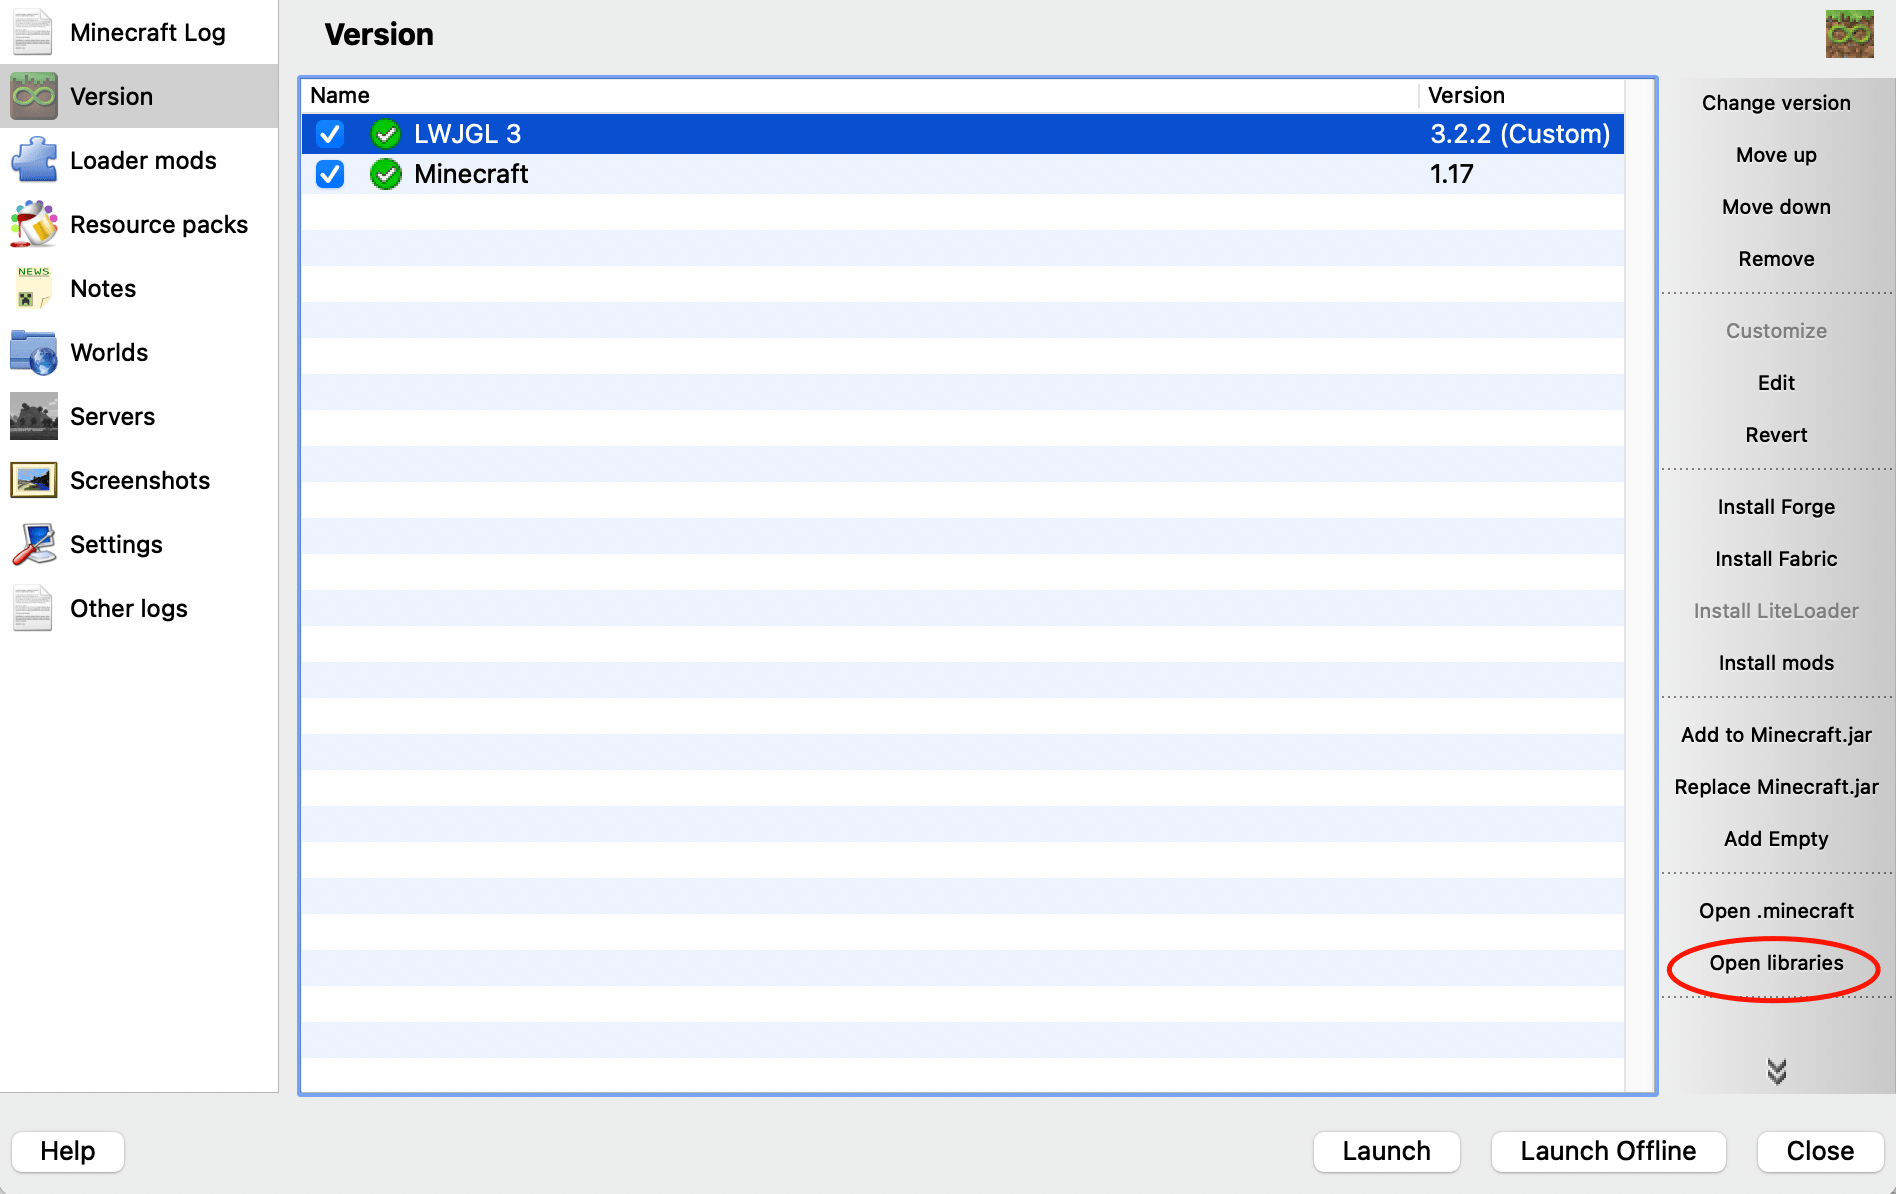Click the Launch button
This screenshot has height=1194, width=1896.
(1386, 1151)
